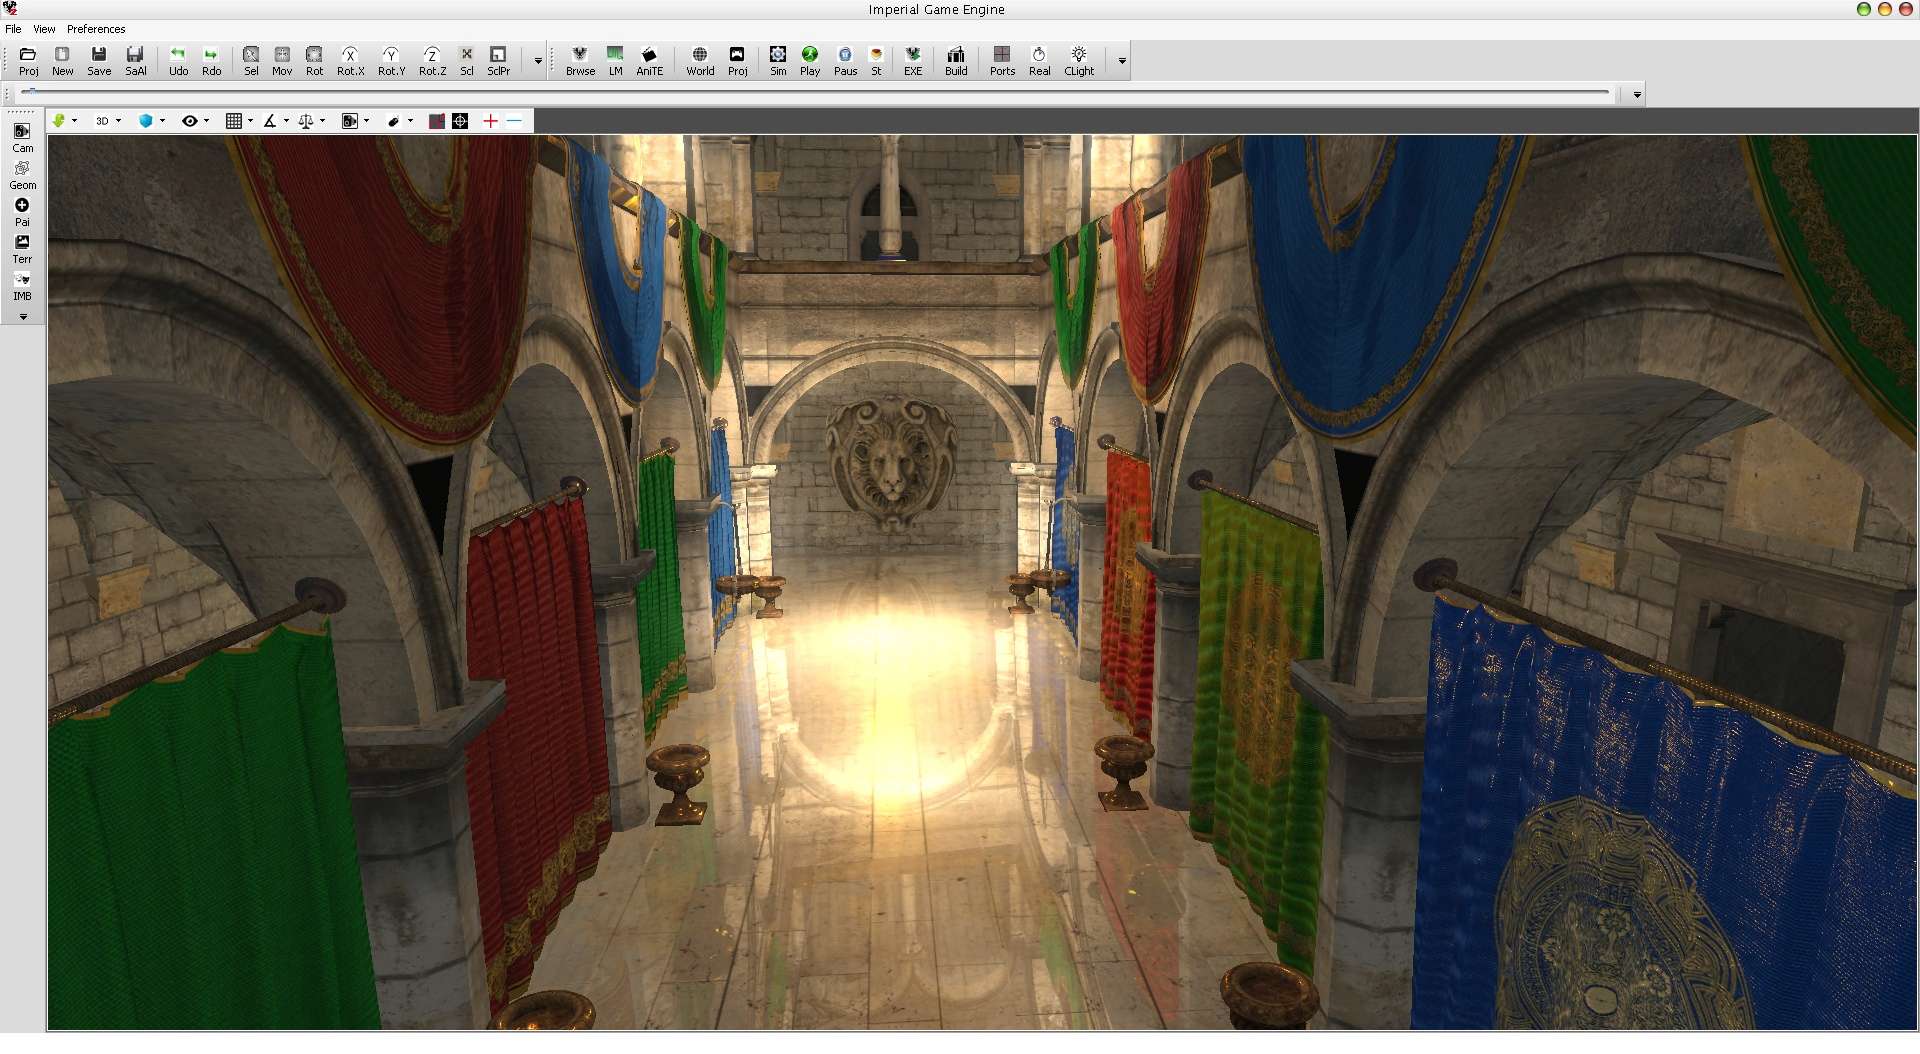Screen dimensions: 1920x1054
Task: Start simulation with Sim
Action: pyautogui.click(x=778, y=60)
